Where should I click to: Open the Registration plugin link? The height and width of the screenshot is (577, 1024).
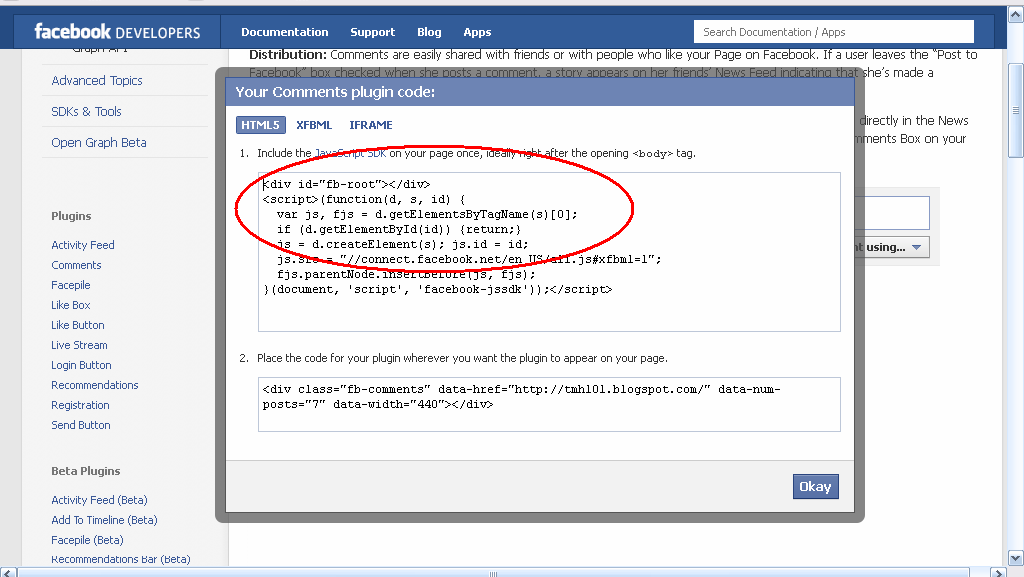pos(80,405)
